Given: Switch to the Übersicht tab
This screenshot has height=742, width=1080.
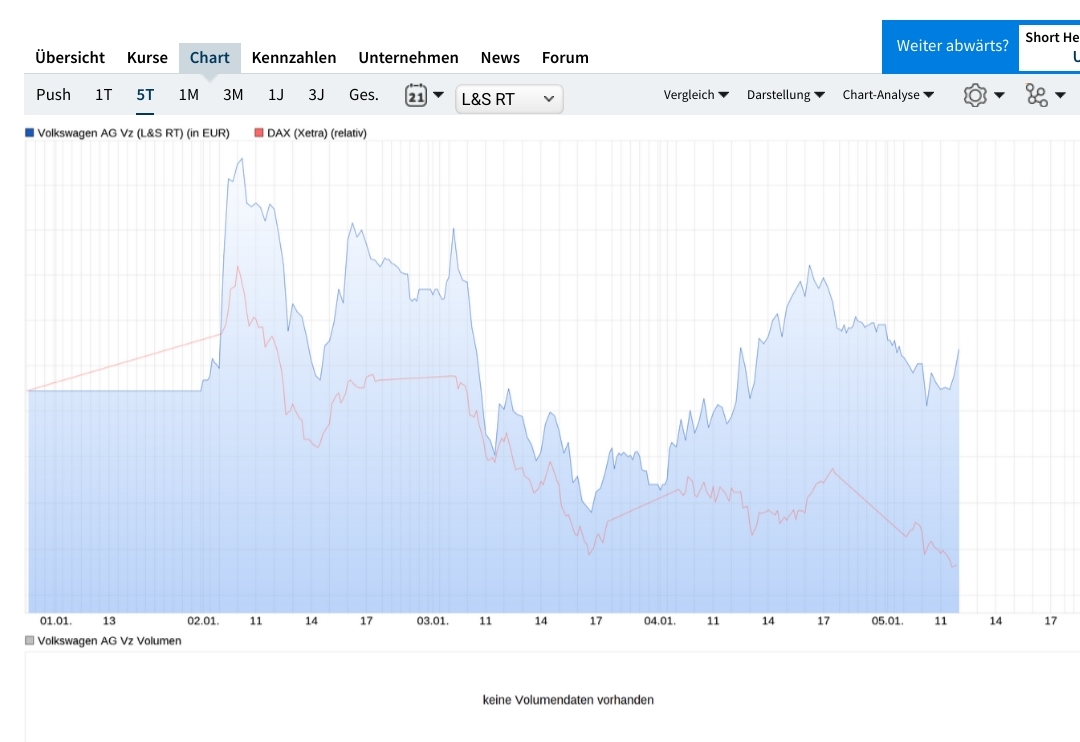Looking at the screenshot, I should pyautogui.click(x=70, y=58).
